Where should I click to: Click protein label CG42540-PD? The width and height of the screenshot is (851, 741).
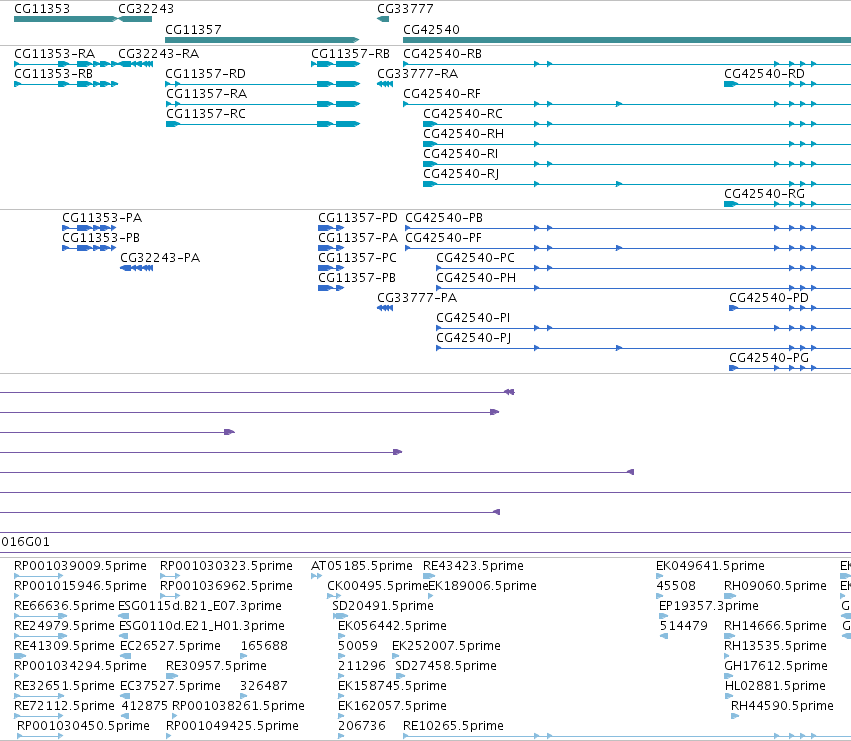[769, 299]
